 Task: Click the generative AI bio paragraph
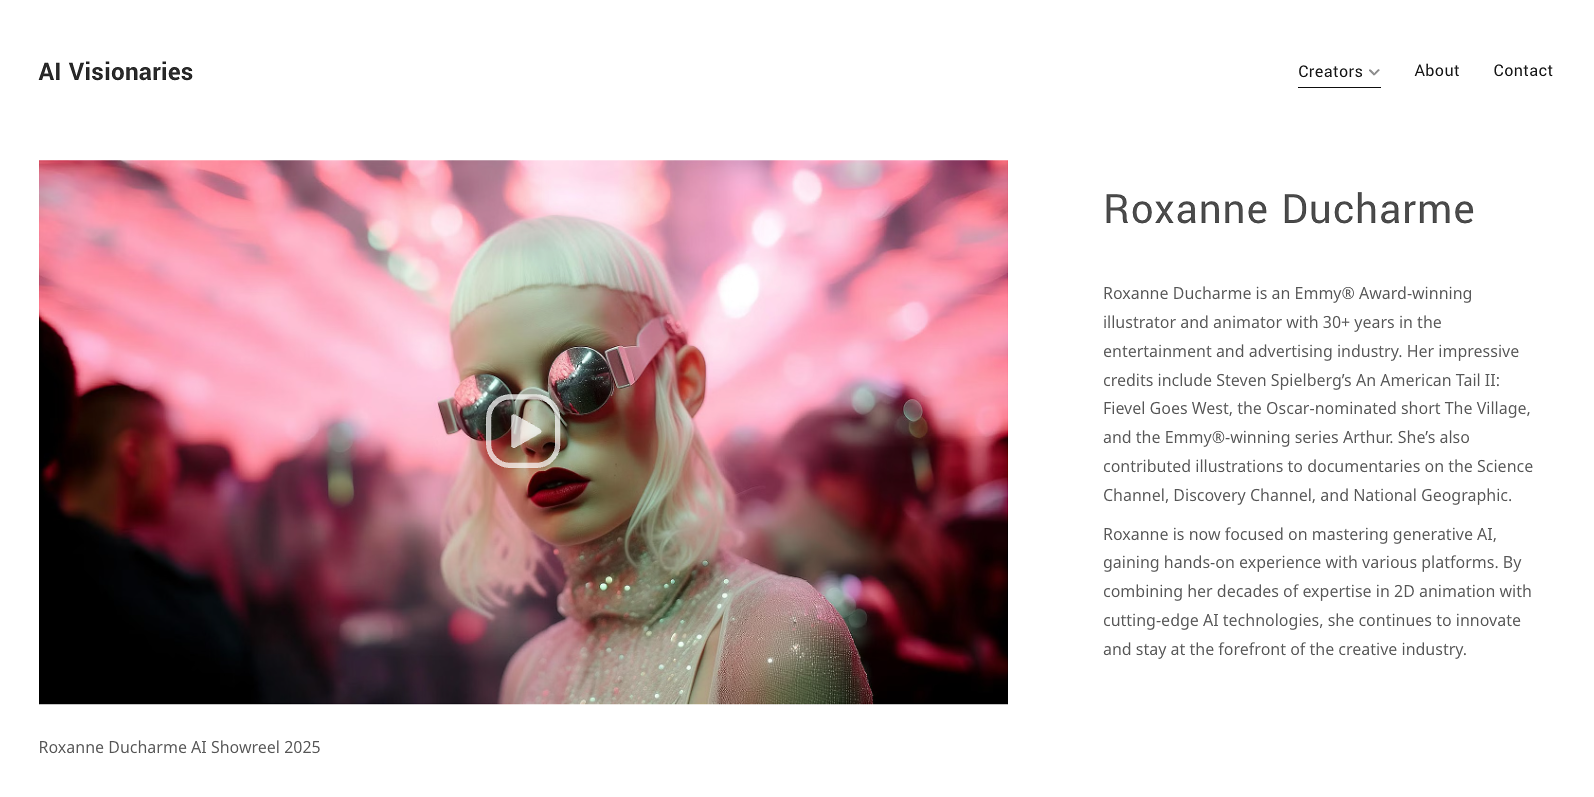coord(1318,591)
